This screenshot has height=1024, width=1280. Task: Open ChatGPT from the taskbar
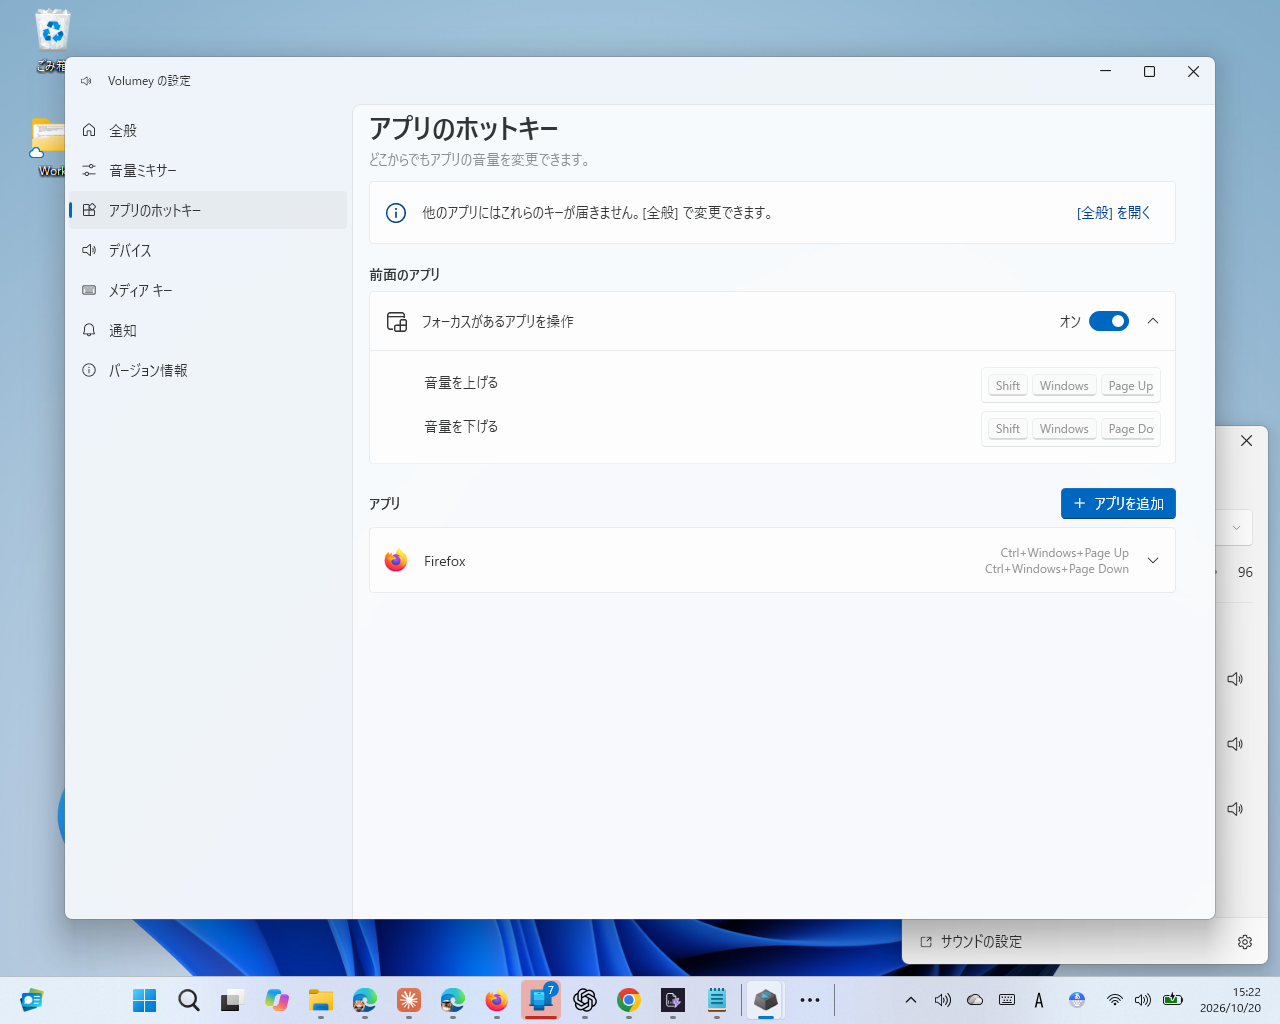click(585, 1000)
